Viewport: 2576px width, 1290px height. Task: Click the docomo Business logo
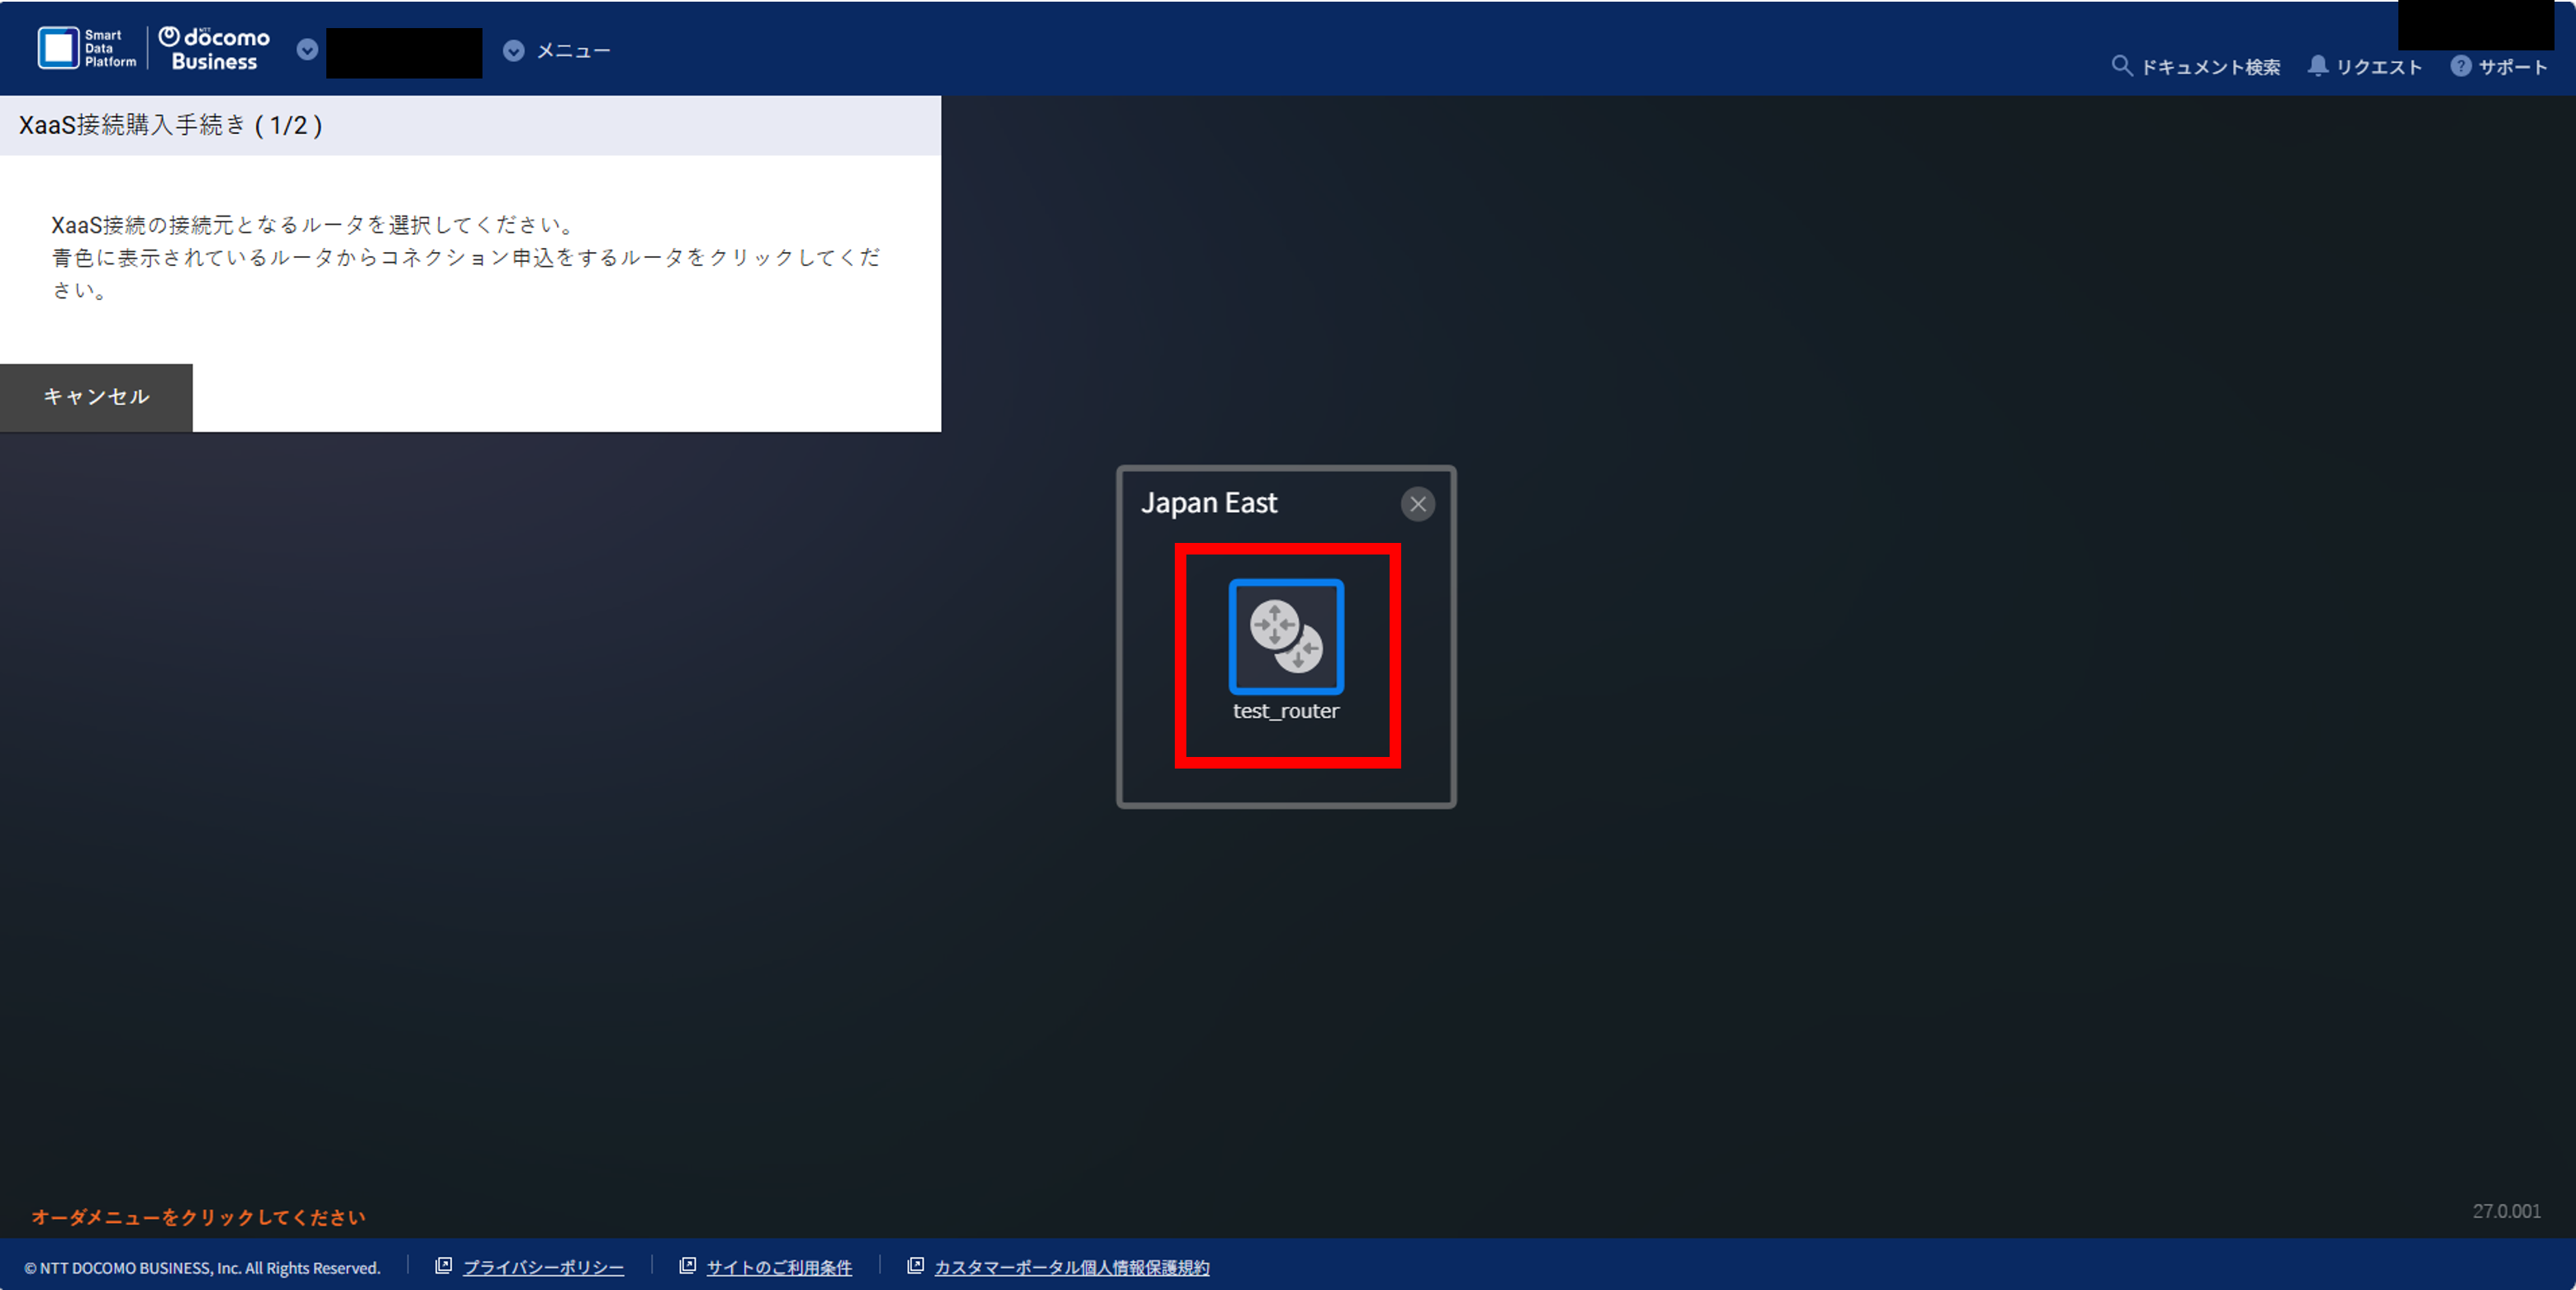[214, 48]
